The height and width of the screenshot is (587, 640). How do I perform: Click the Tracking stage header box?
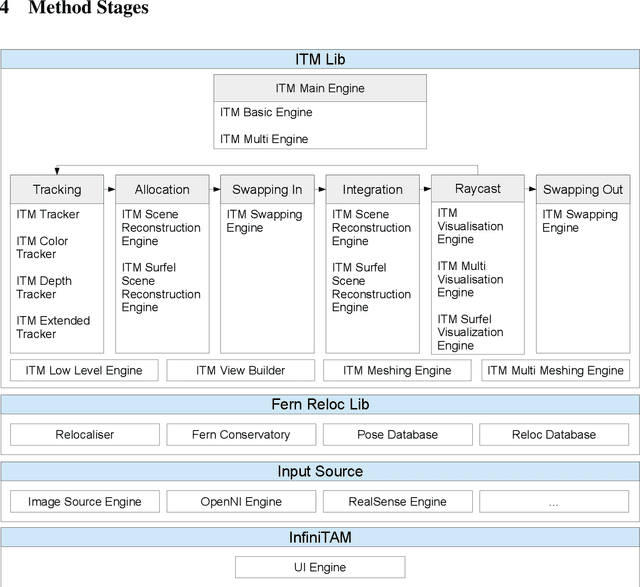[x=57, y=189]
